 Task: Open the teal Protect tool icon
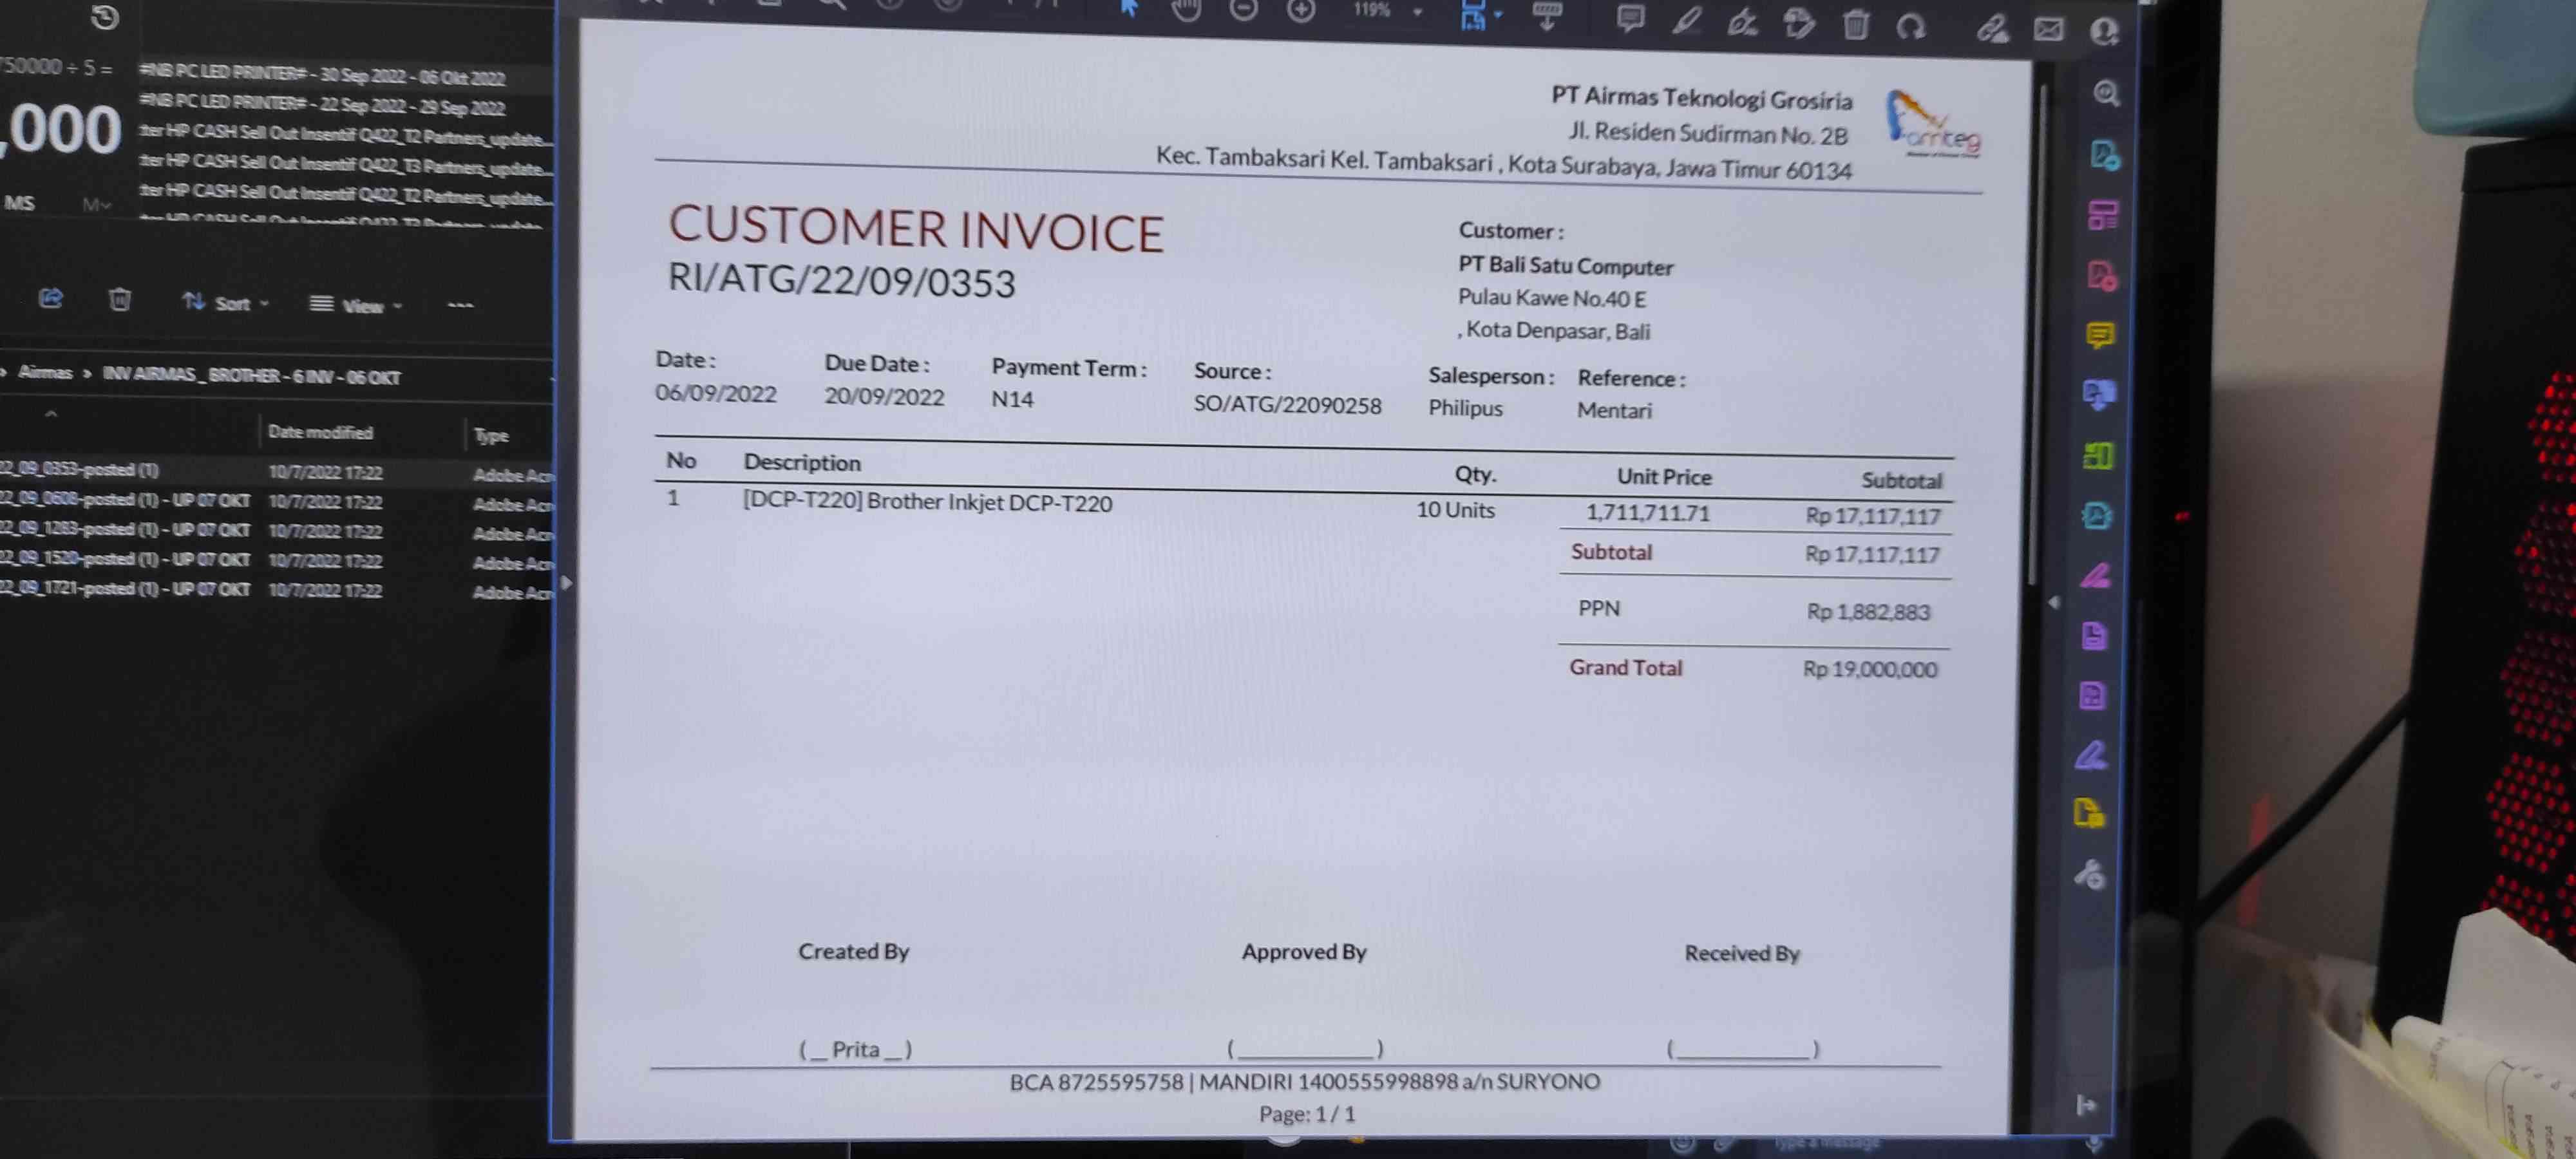coord(2097,516)
